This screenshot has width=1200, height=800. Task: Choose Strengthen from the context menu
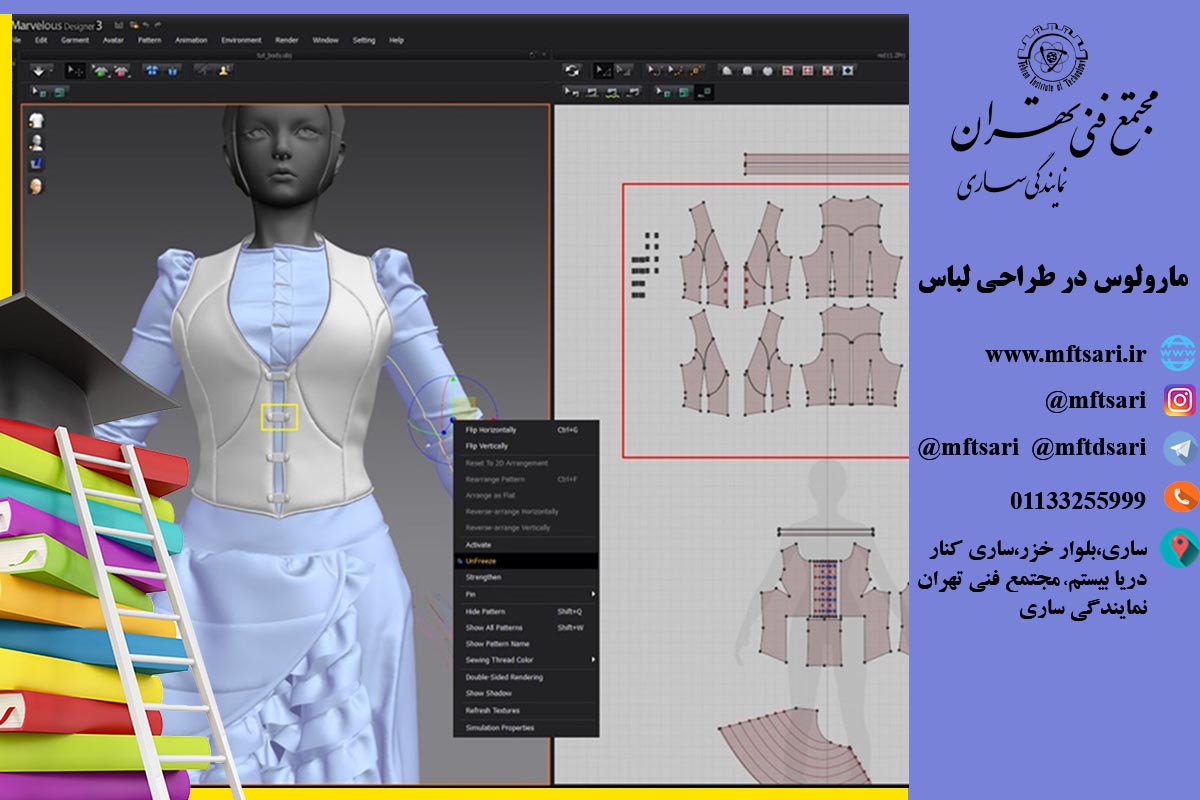[526, 577]
